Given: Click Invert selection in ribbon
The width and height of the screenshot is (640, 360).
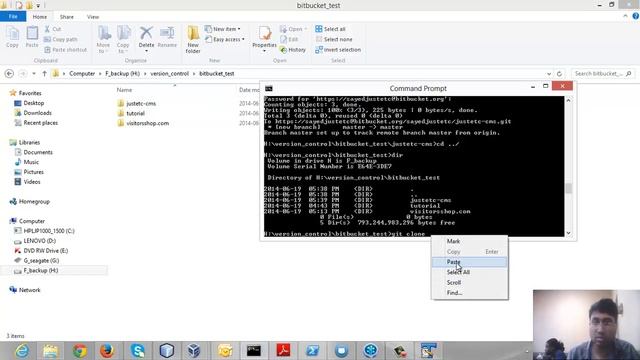Looking at the screenshot, I should (338, 49).
